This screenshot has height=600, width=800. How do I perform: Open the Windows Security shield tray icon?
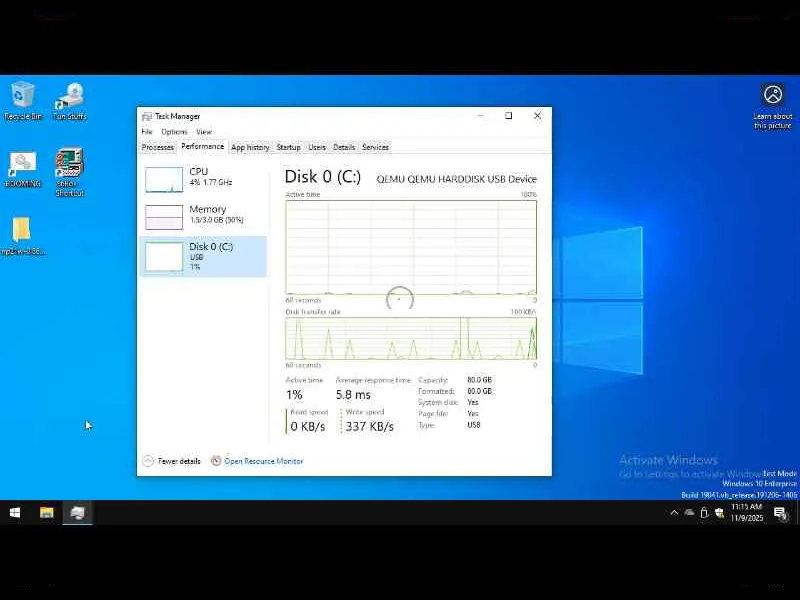coord(719,513)
